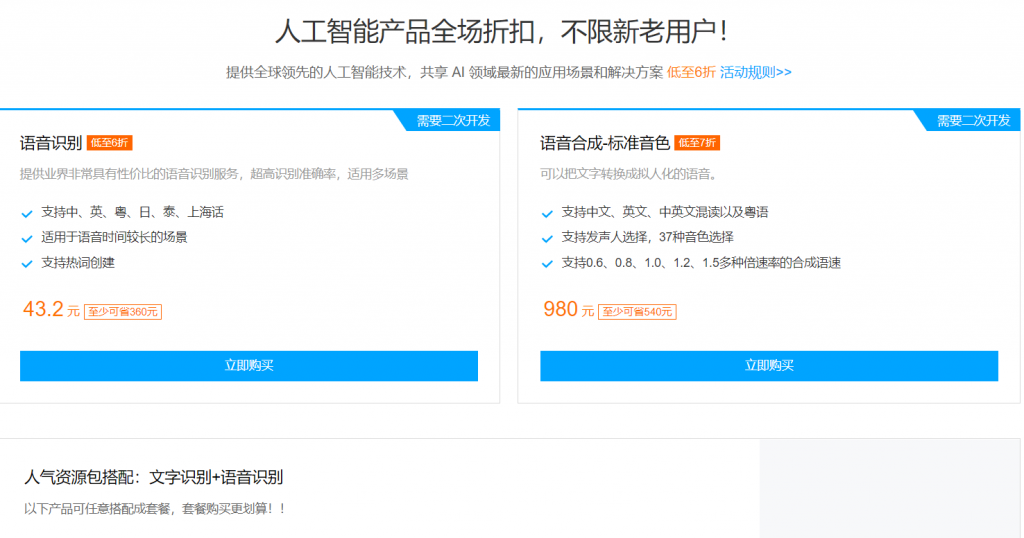Click heading 人气资源包搭配：文字识别+语音识别

click(x=153, y=477)
